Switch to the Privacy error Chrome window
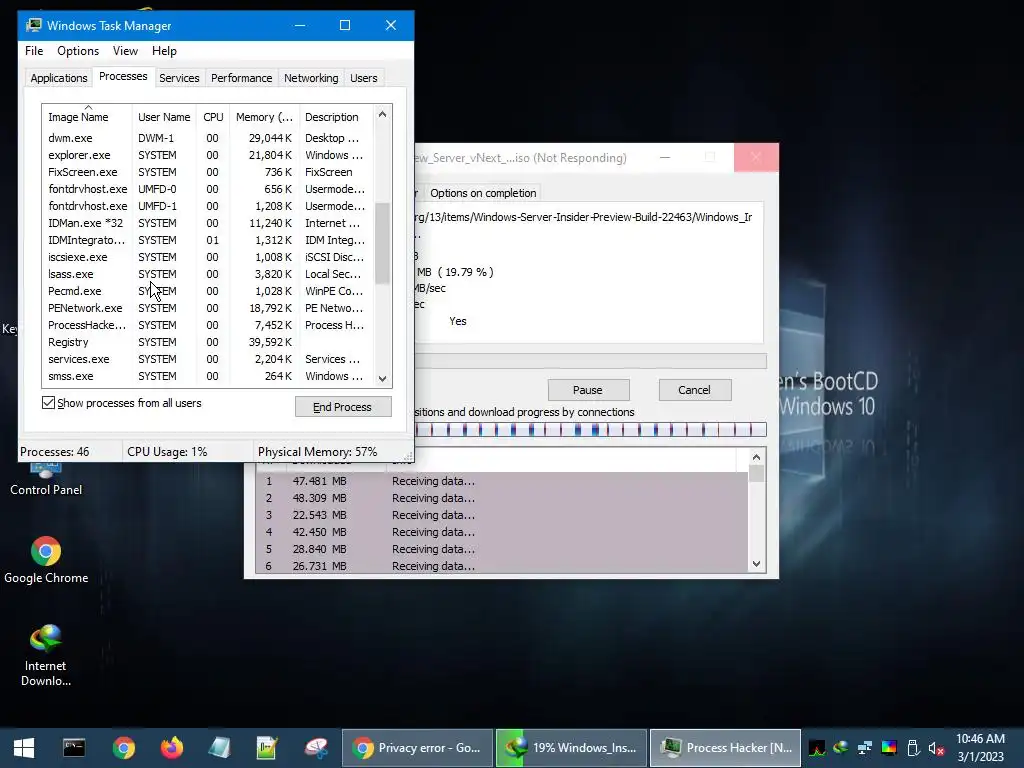 (417, 748)
